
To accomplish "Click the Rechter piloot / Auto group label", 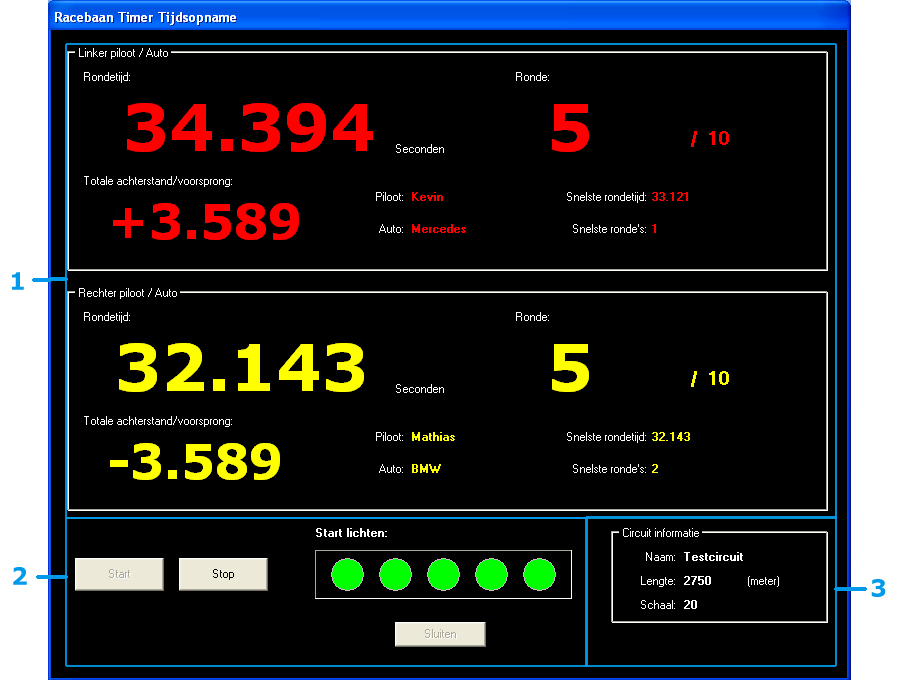I will pos(128,293).
